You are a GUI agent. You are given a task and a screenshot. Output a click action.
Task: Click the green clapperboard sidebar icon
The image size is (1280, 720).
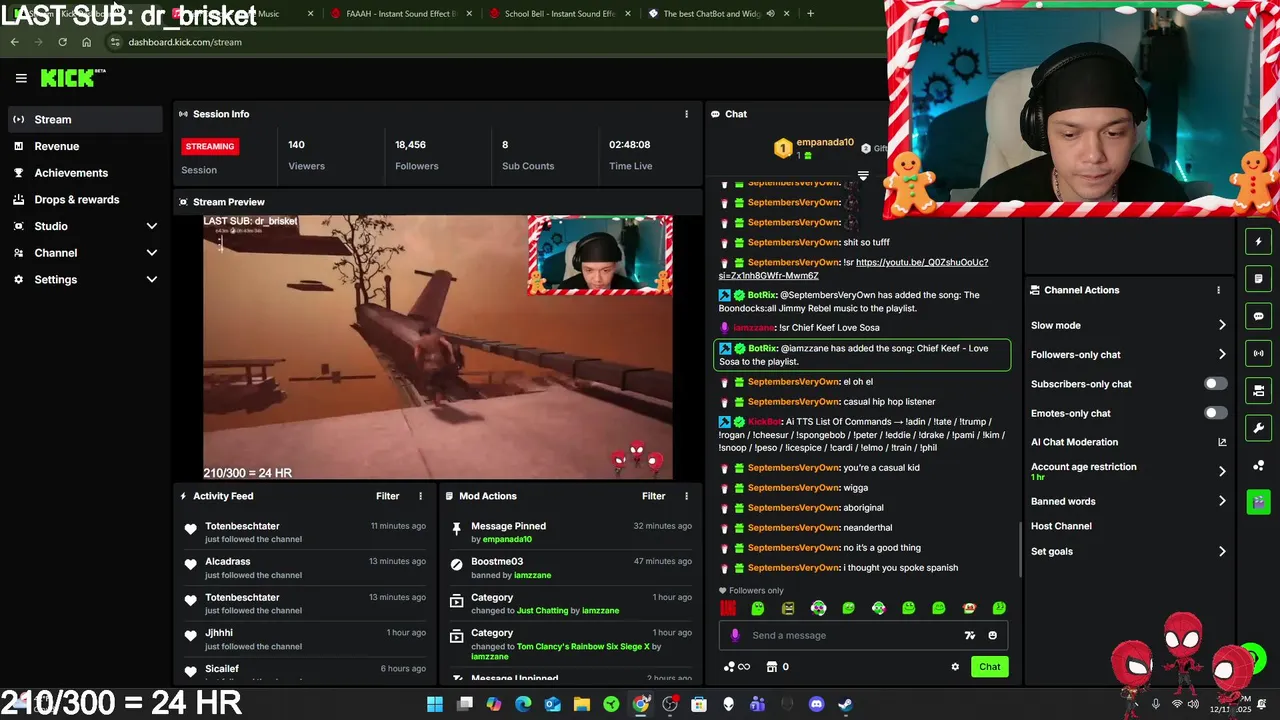[1258, 502]
